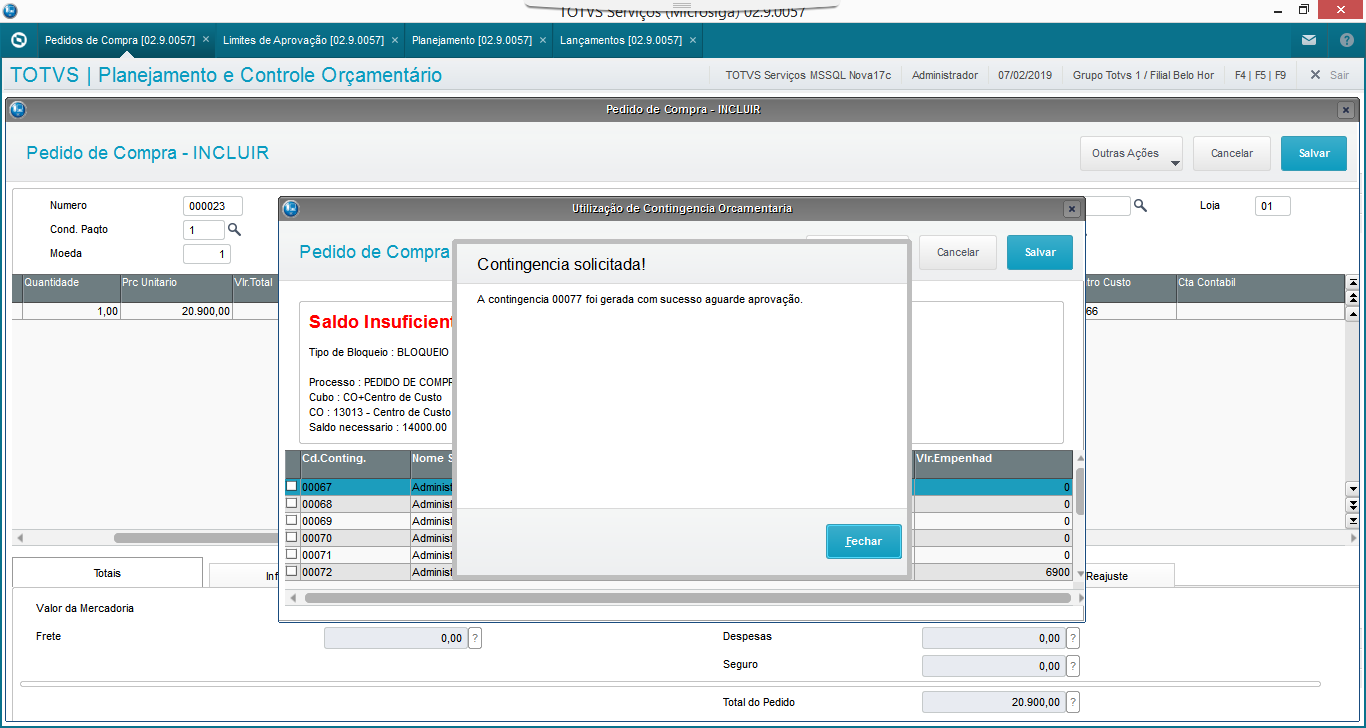Click the Grupo Totvs 1 / Filial label
The height and width of the screenshot is (728, 1366).
(x=1143, y=75)
